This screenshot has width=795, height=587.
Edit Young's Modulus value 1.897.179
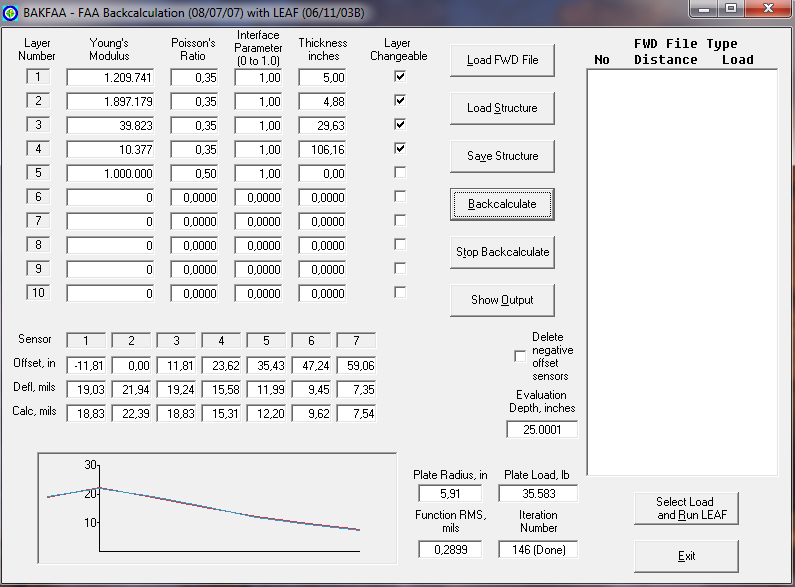(x=110, y=102)
